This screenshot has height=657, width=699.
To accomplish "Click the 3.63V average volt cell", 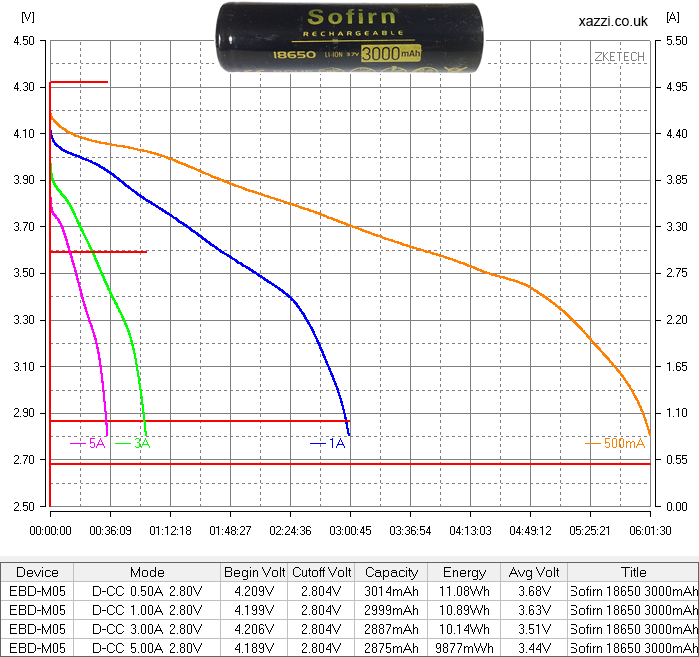I will pos(534,610).
